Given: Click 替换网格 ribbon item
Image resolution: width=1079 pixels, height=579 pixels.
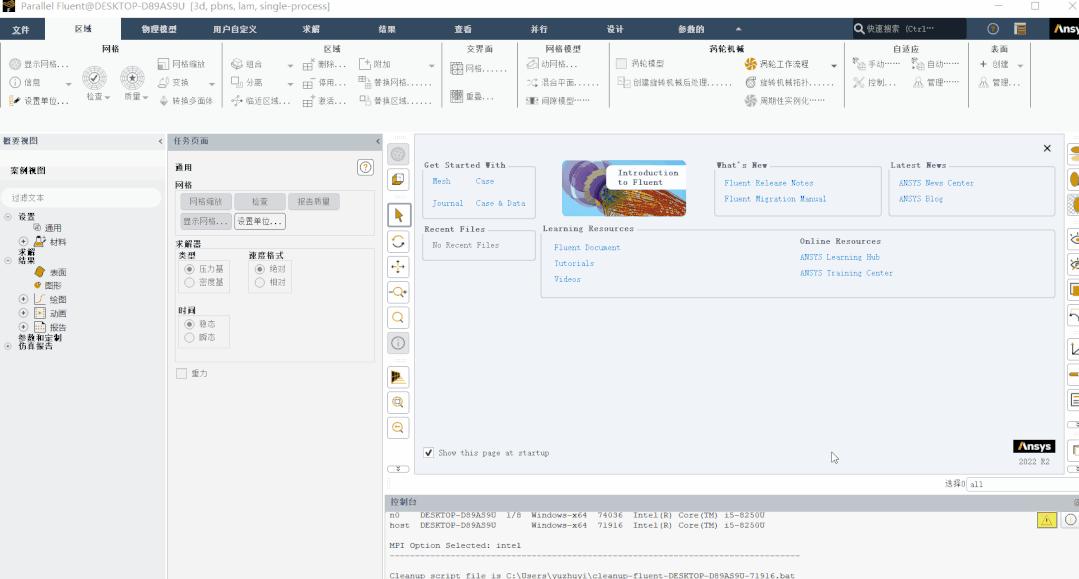Looking at the screenshot, I should (395, 82).
